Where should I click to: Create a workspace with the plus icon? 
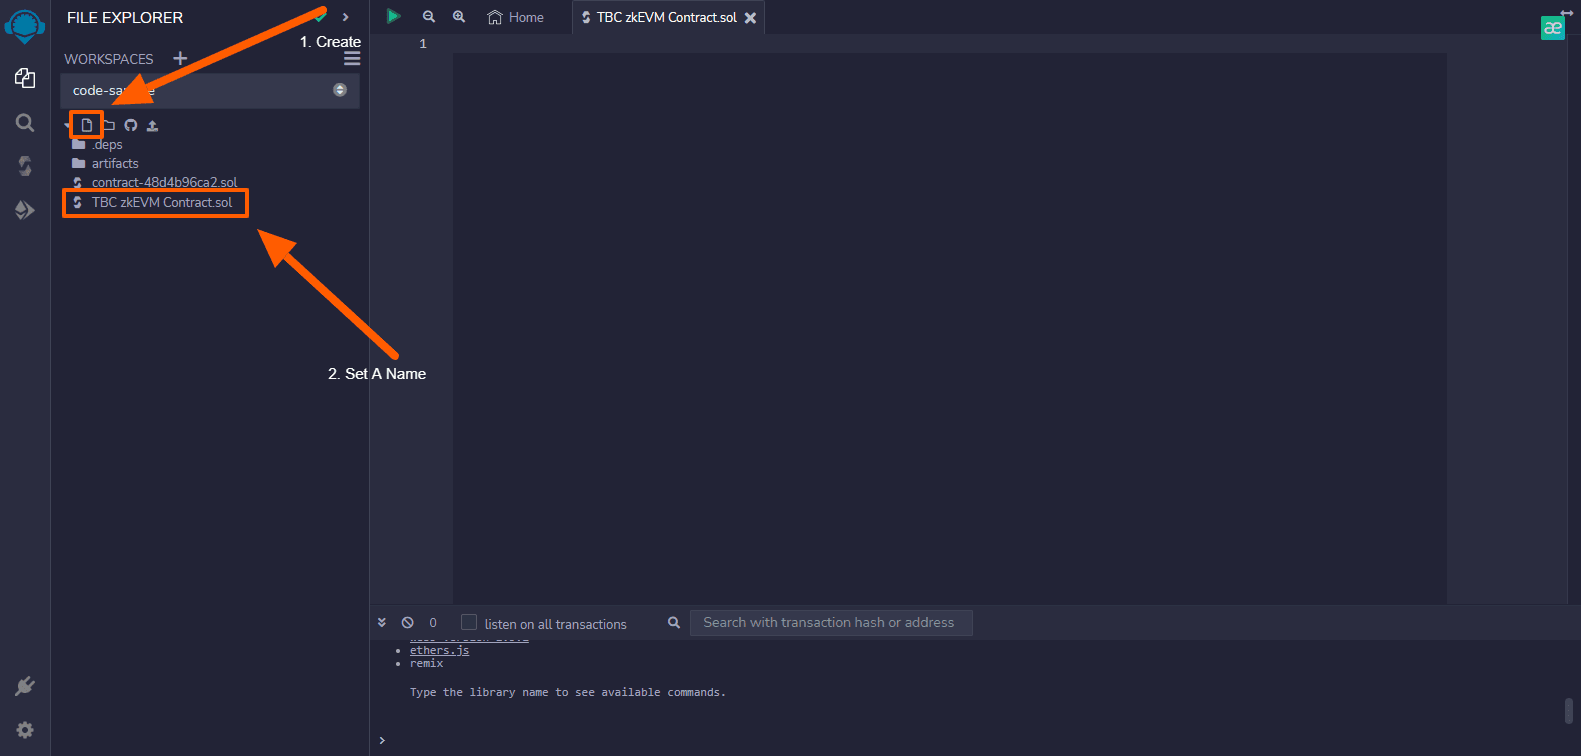[x=180, y=58]
